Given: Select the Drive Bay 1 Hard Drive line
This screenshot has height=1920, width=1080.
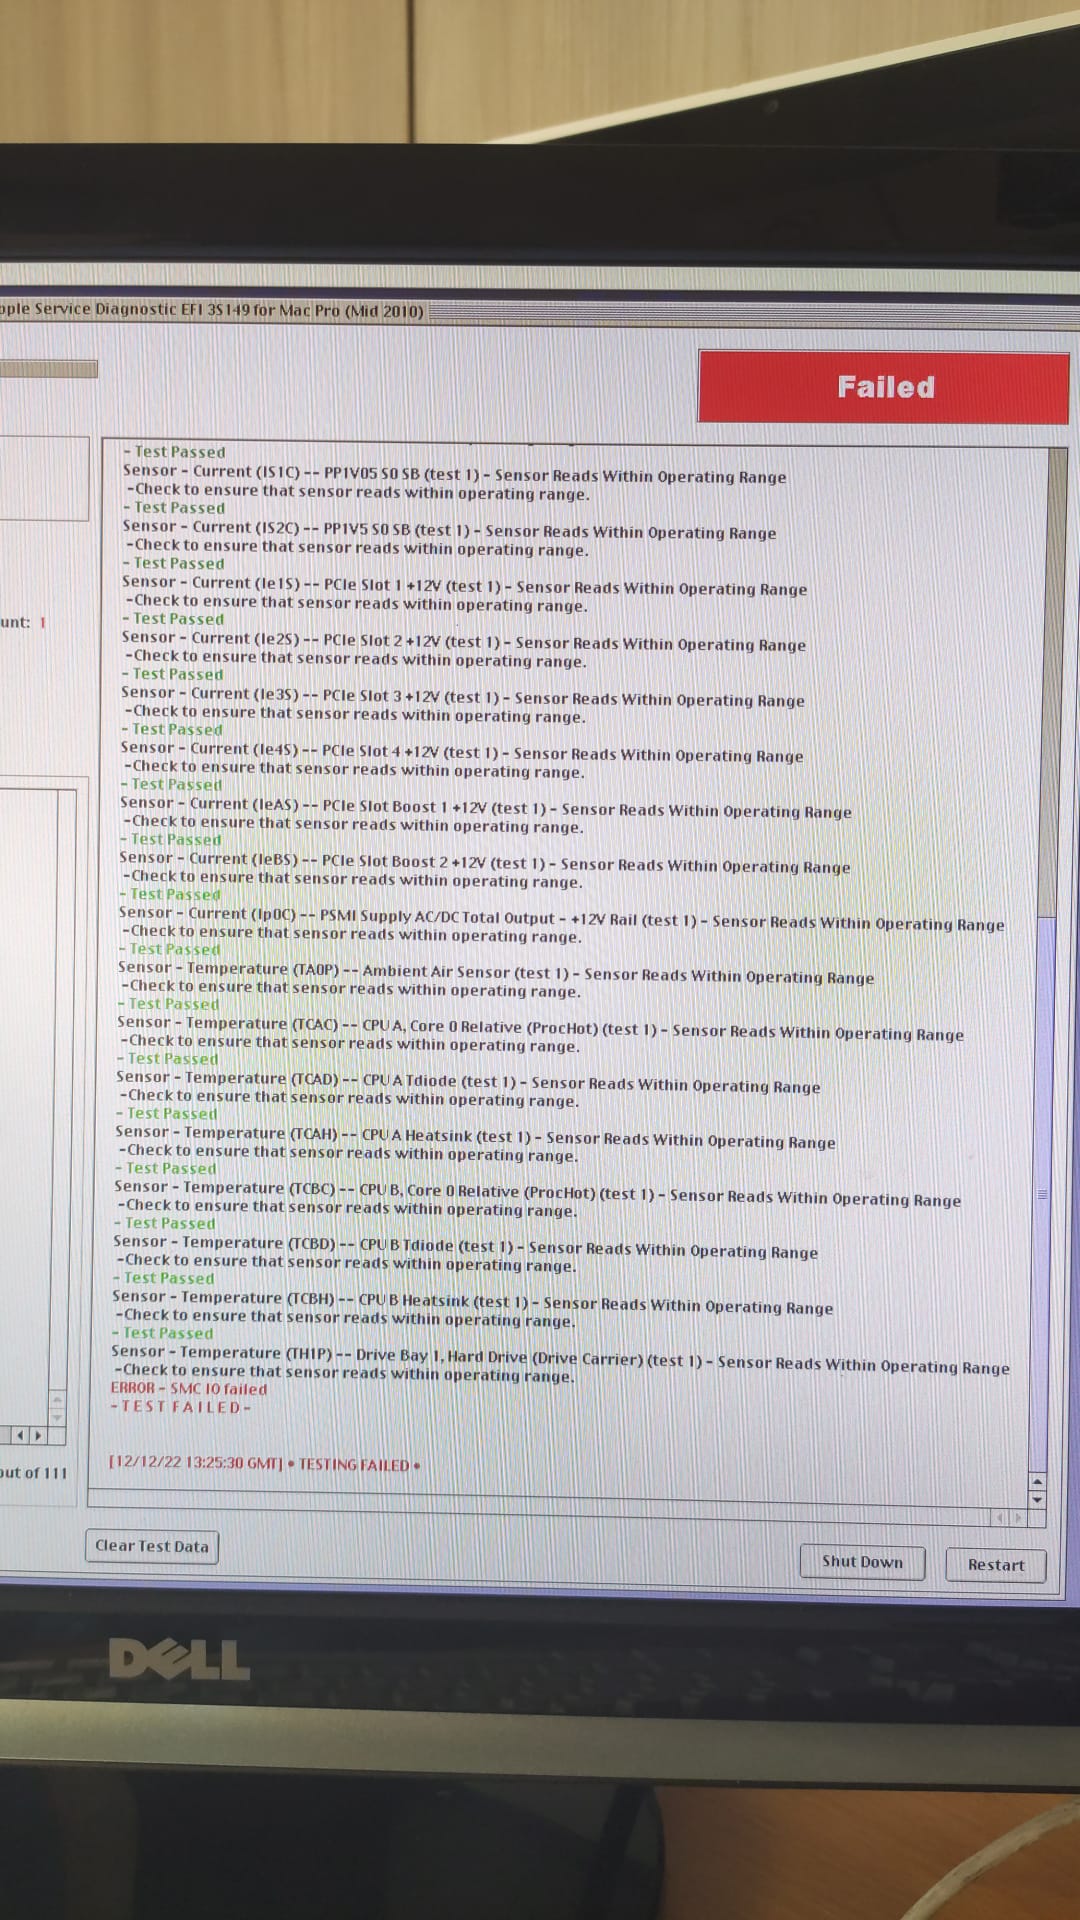Looking at the screenshot, I should point(560,1359).
